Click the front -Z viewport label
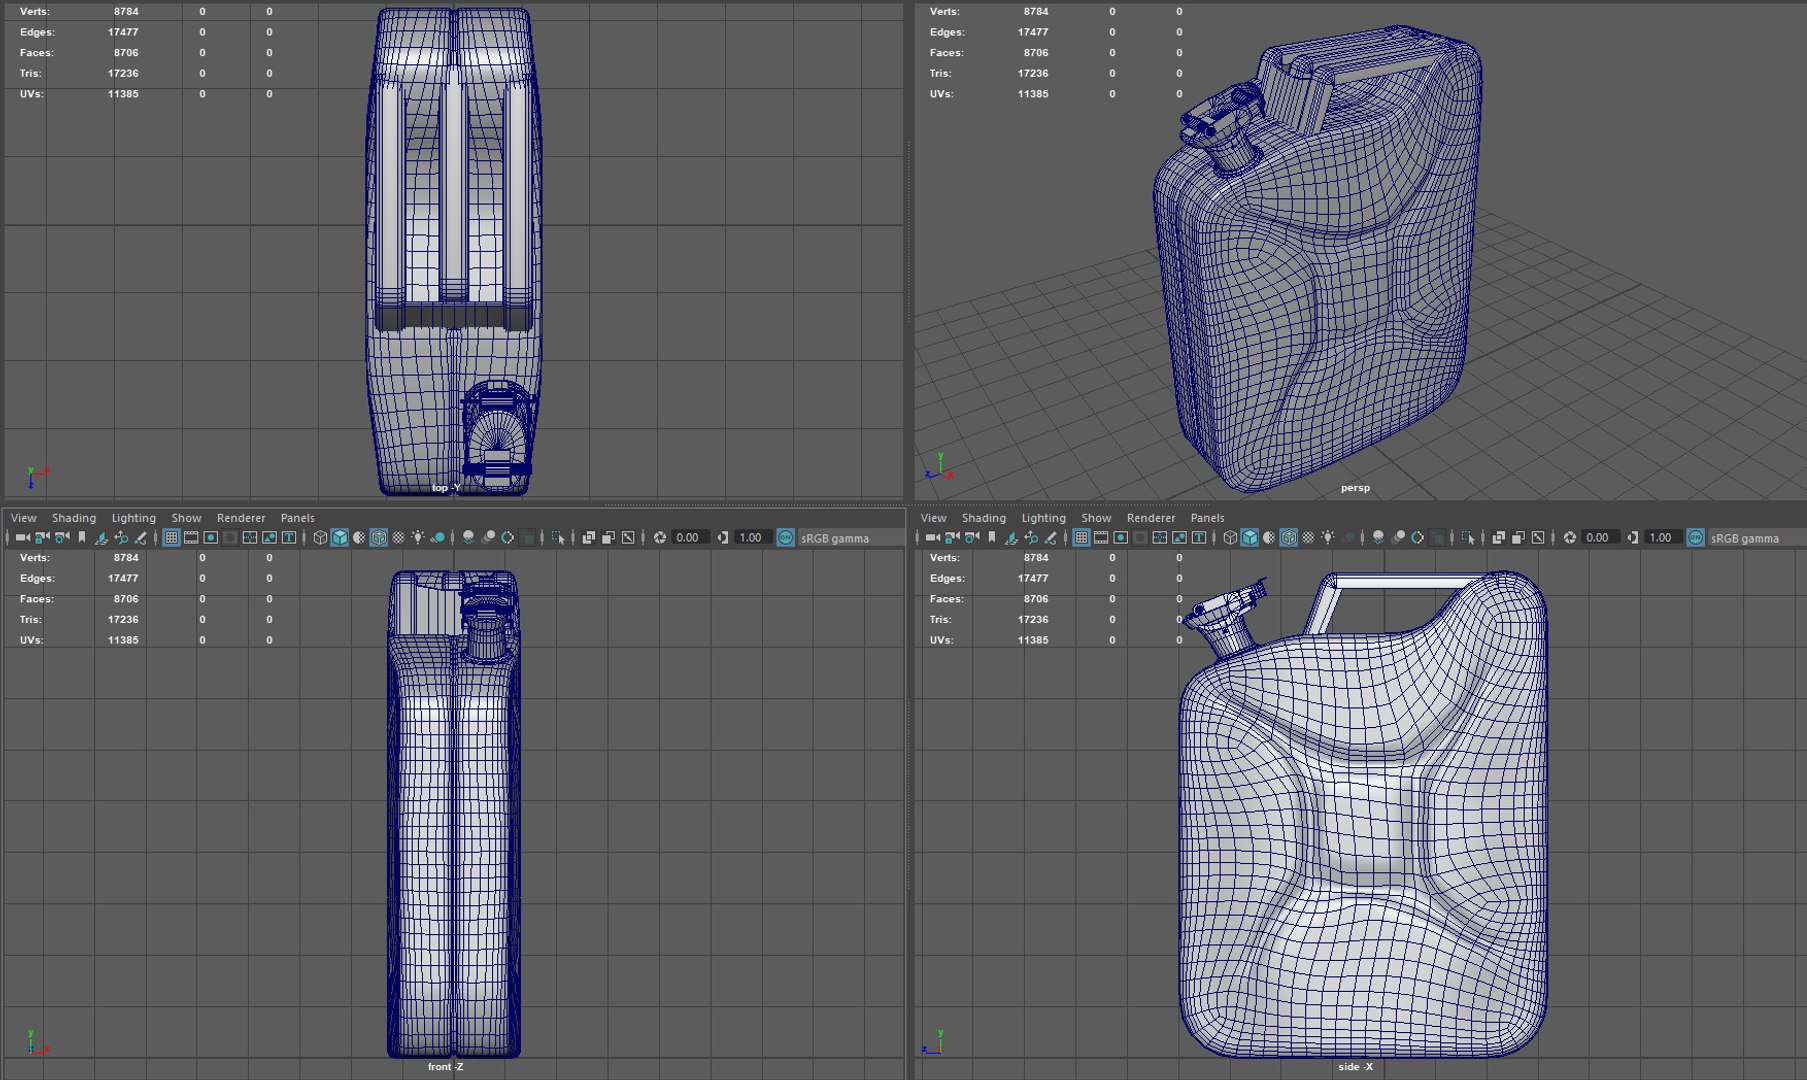 click(445, 1067)
